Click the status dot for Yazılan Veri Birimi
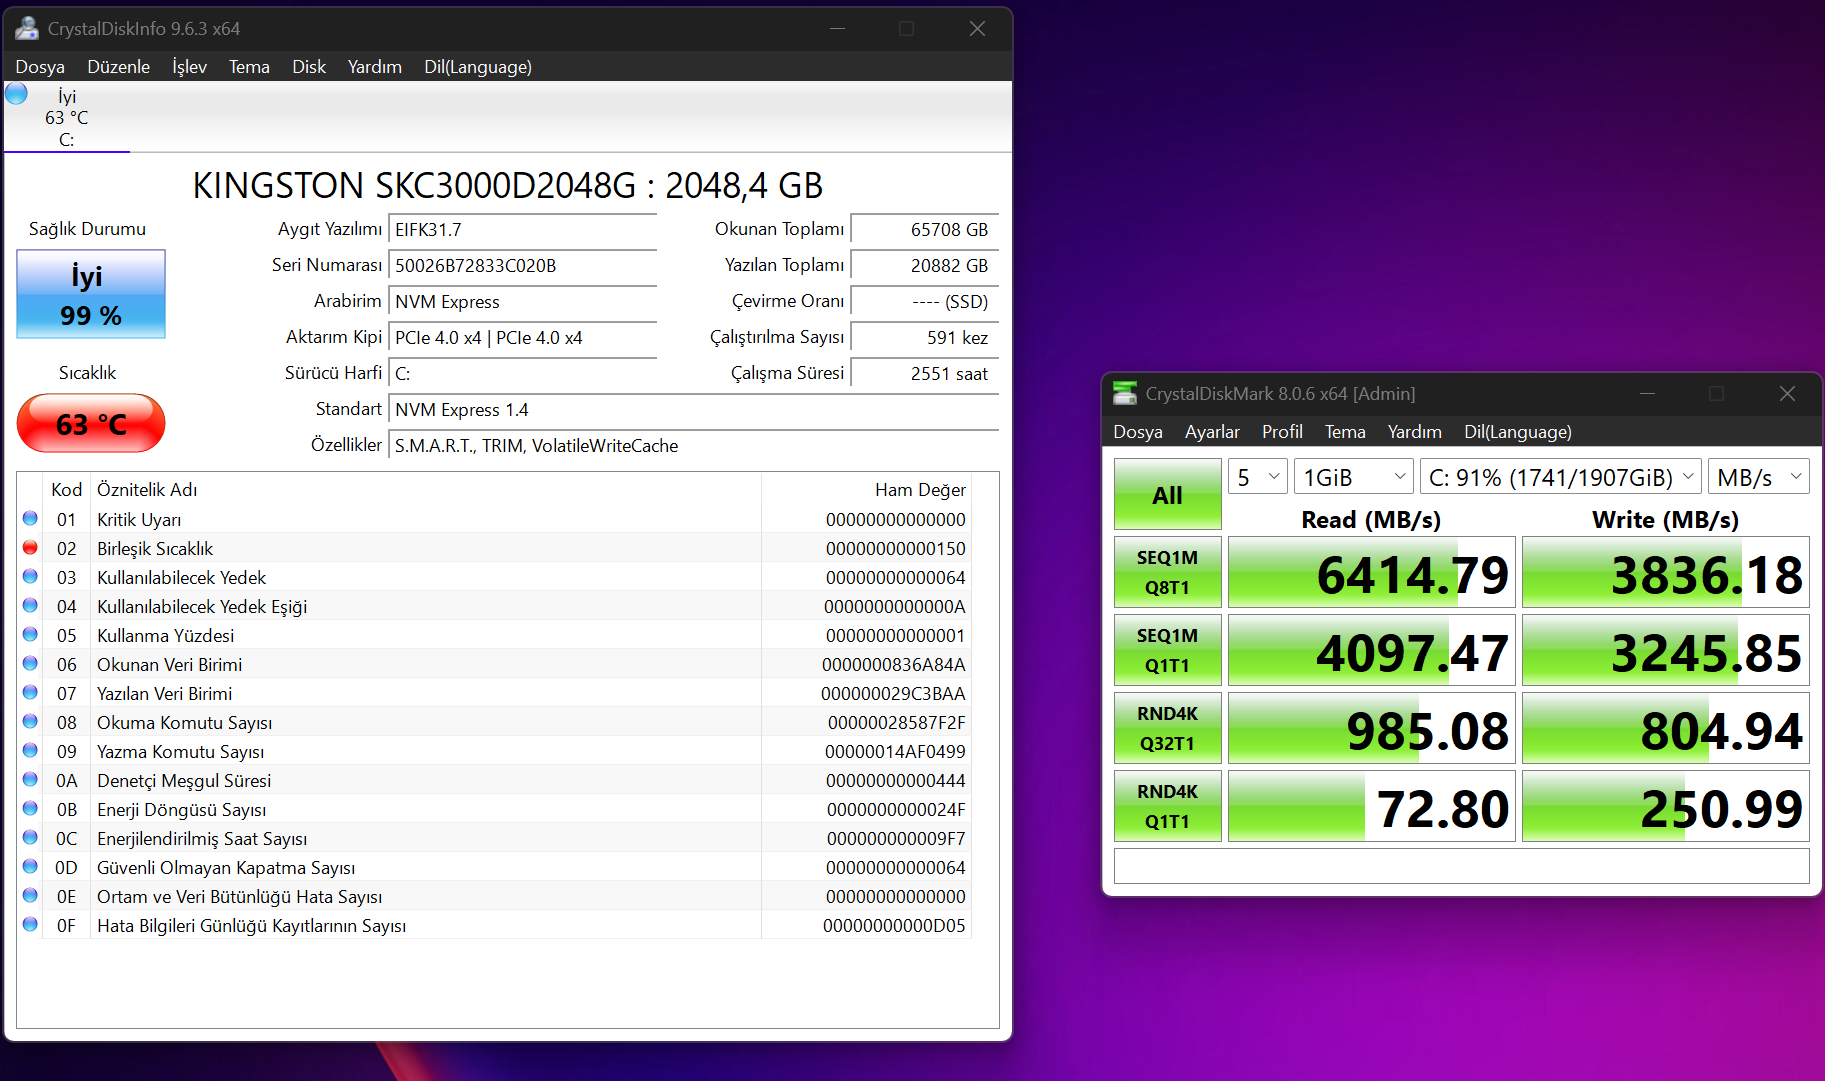The height and width of the screenshot is (1081, 1825). pos(30,692)
